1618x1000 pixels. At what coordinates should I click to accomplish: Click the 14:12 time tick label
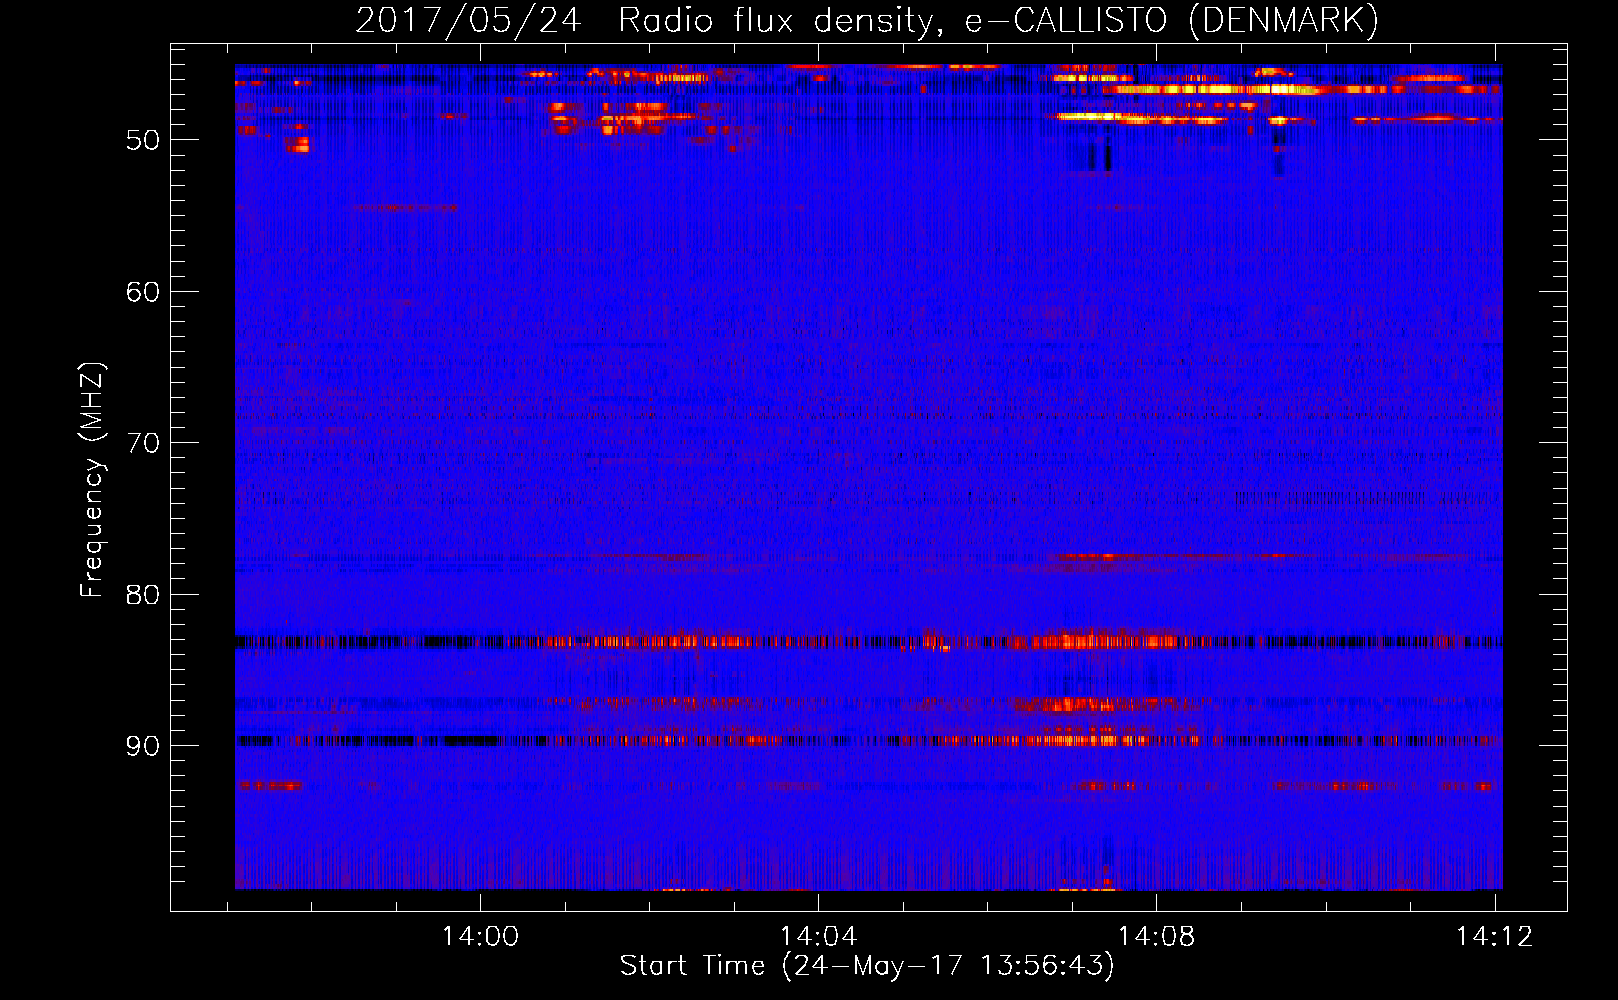pyautogui.click(x=1495, y=937)
